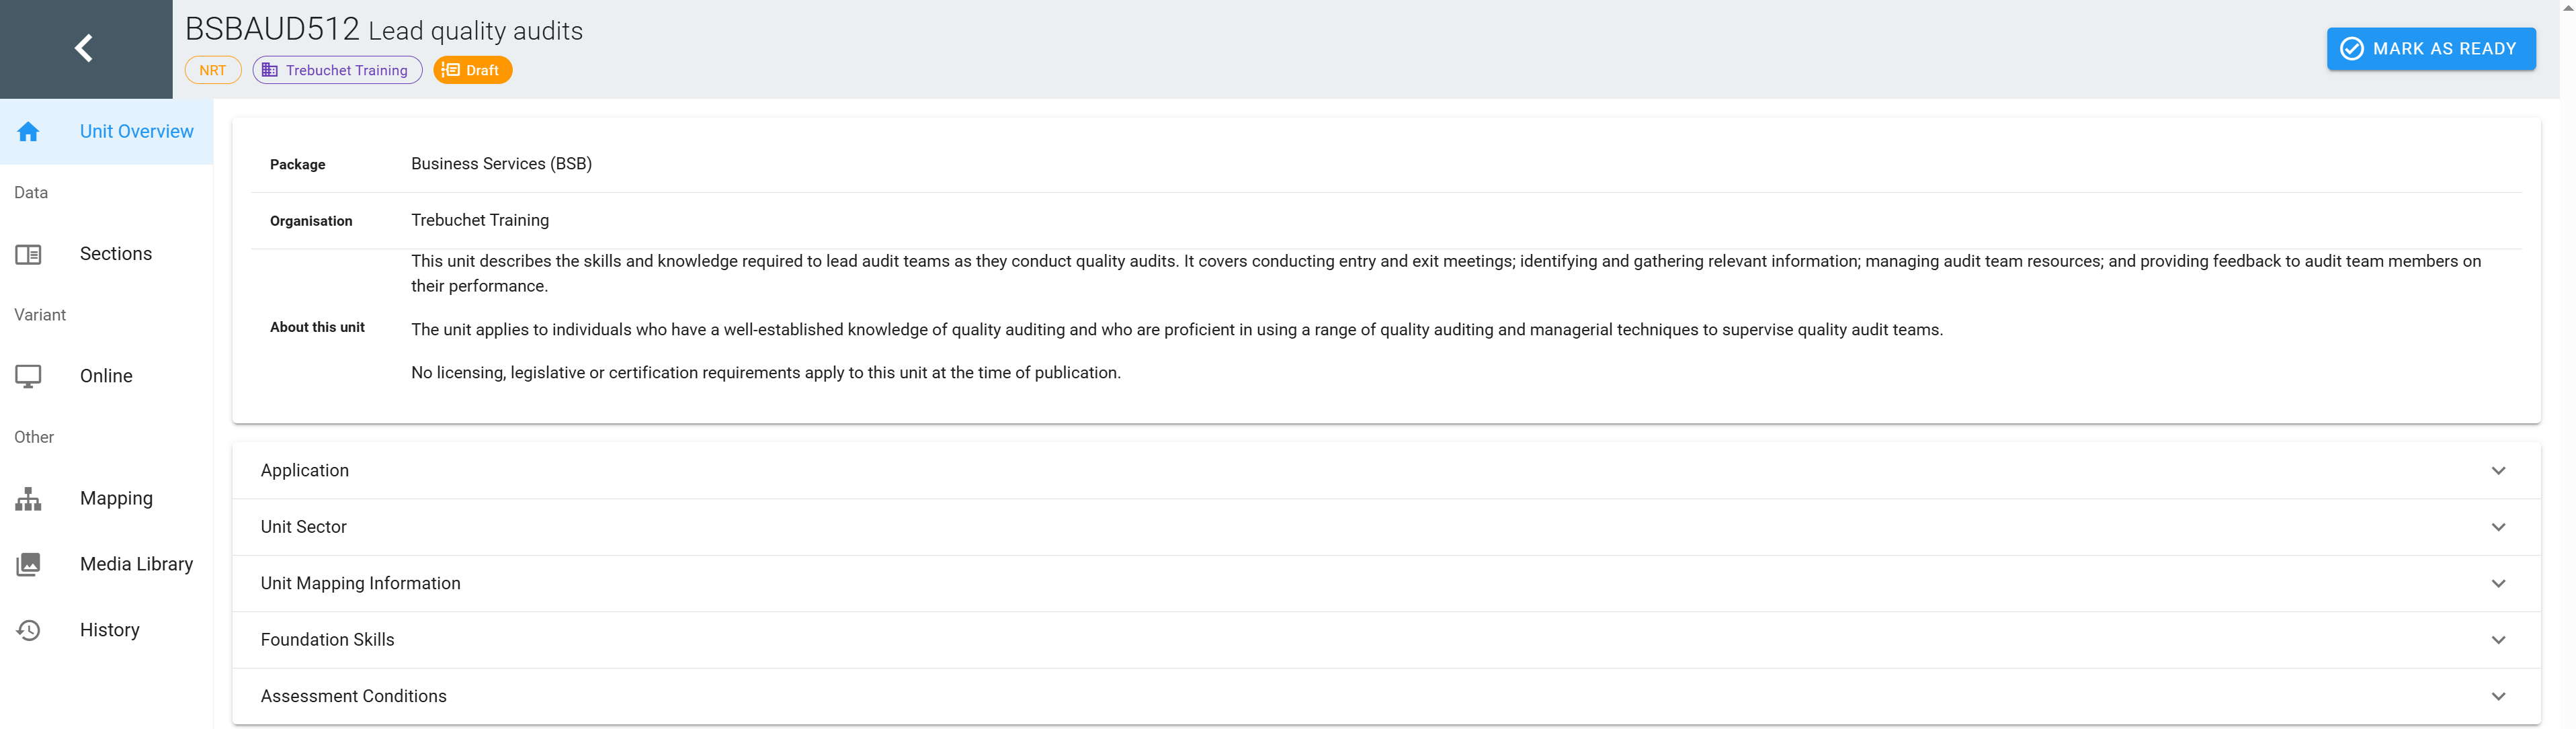Click the Mapping hierarchy icon
The height and width of the screenshot is (729, 2576).
28,498
